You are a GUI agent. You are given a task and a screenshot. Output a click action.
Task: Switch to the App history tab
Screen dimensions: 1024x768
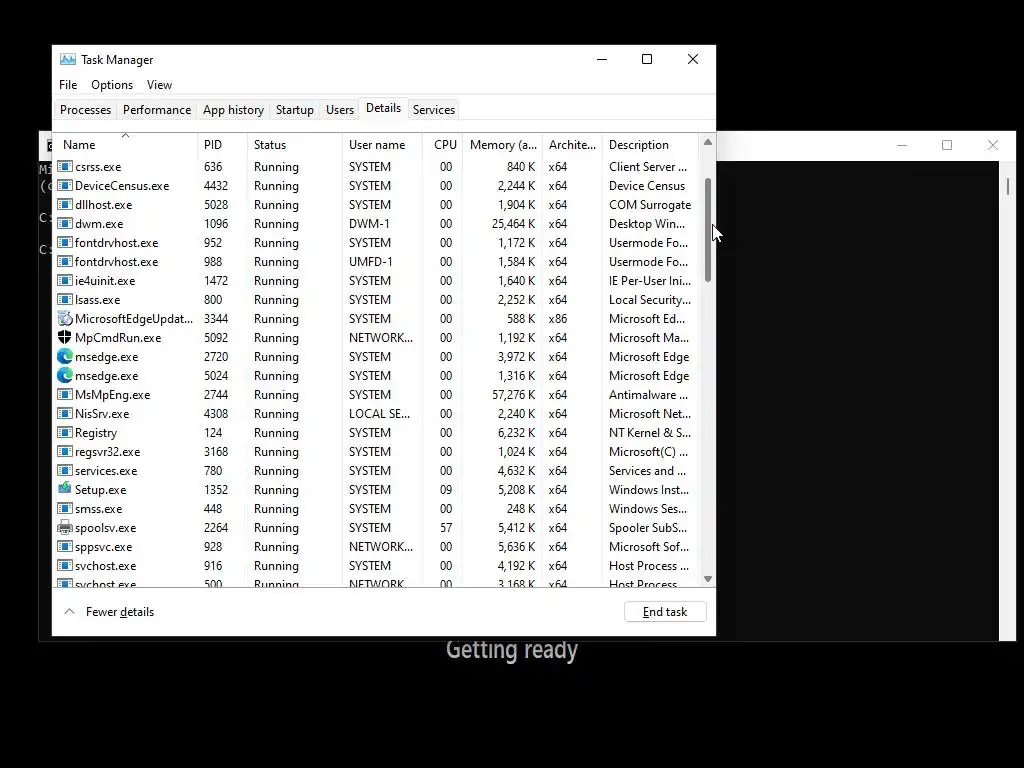(x=233, y=110)
